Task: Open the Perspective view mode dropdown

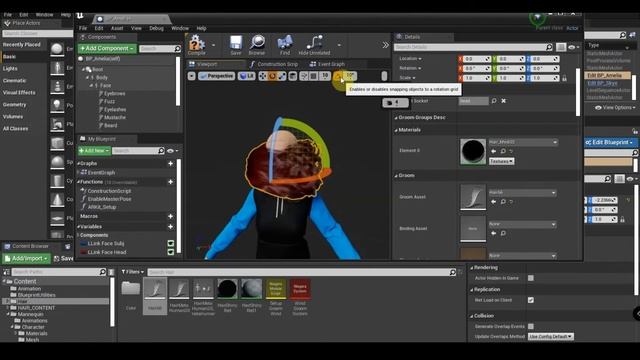Action: point(216,76)
